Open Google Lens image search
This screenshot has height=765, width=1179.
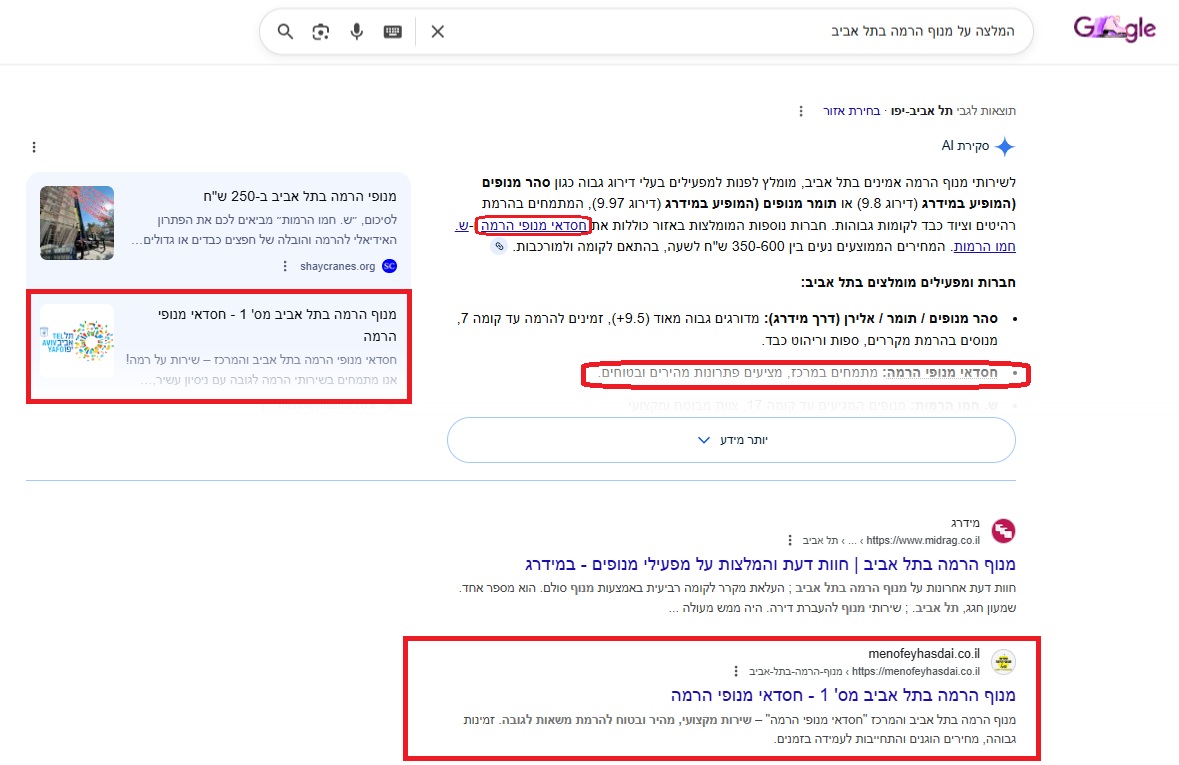point(320,32)
